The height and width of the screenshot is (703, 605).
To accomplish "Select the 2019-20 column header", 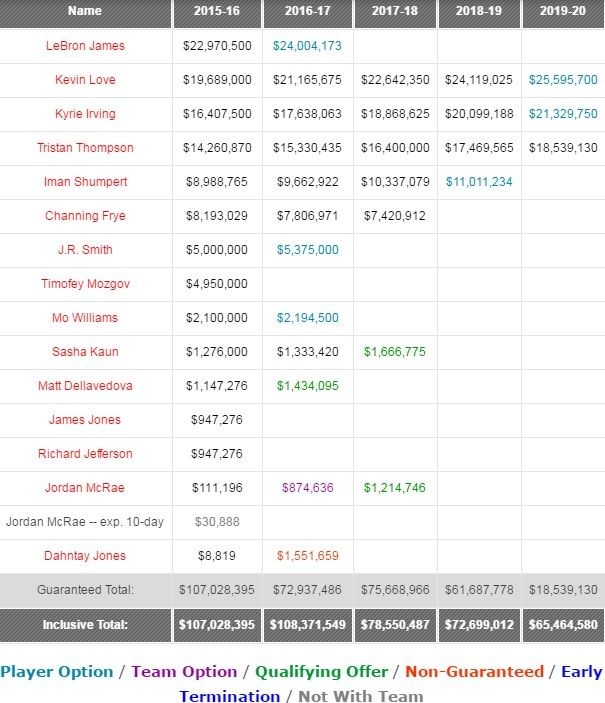I will click(563, 12).
